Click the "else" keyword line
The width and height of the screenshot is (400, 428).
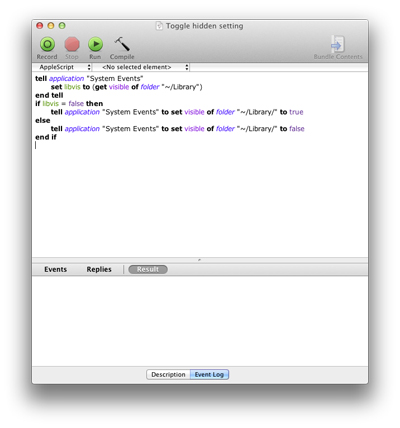click(43, 120)
